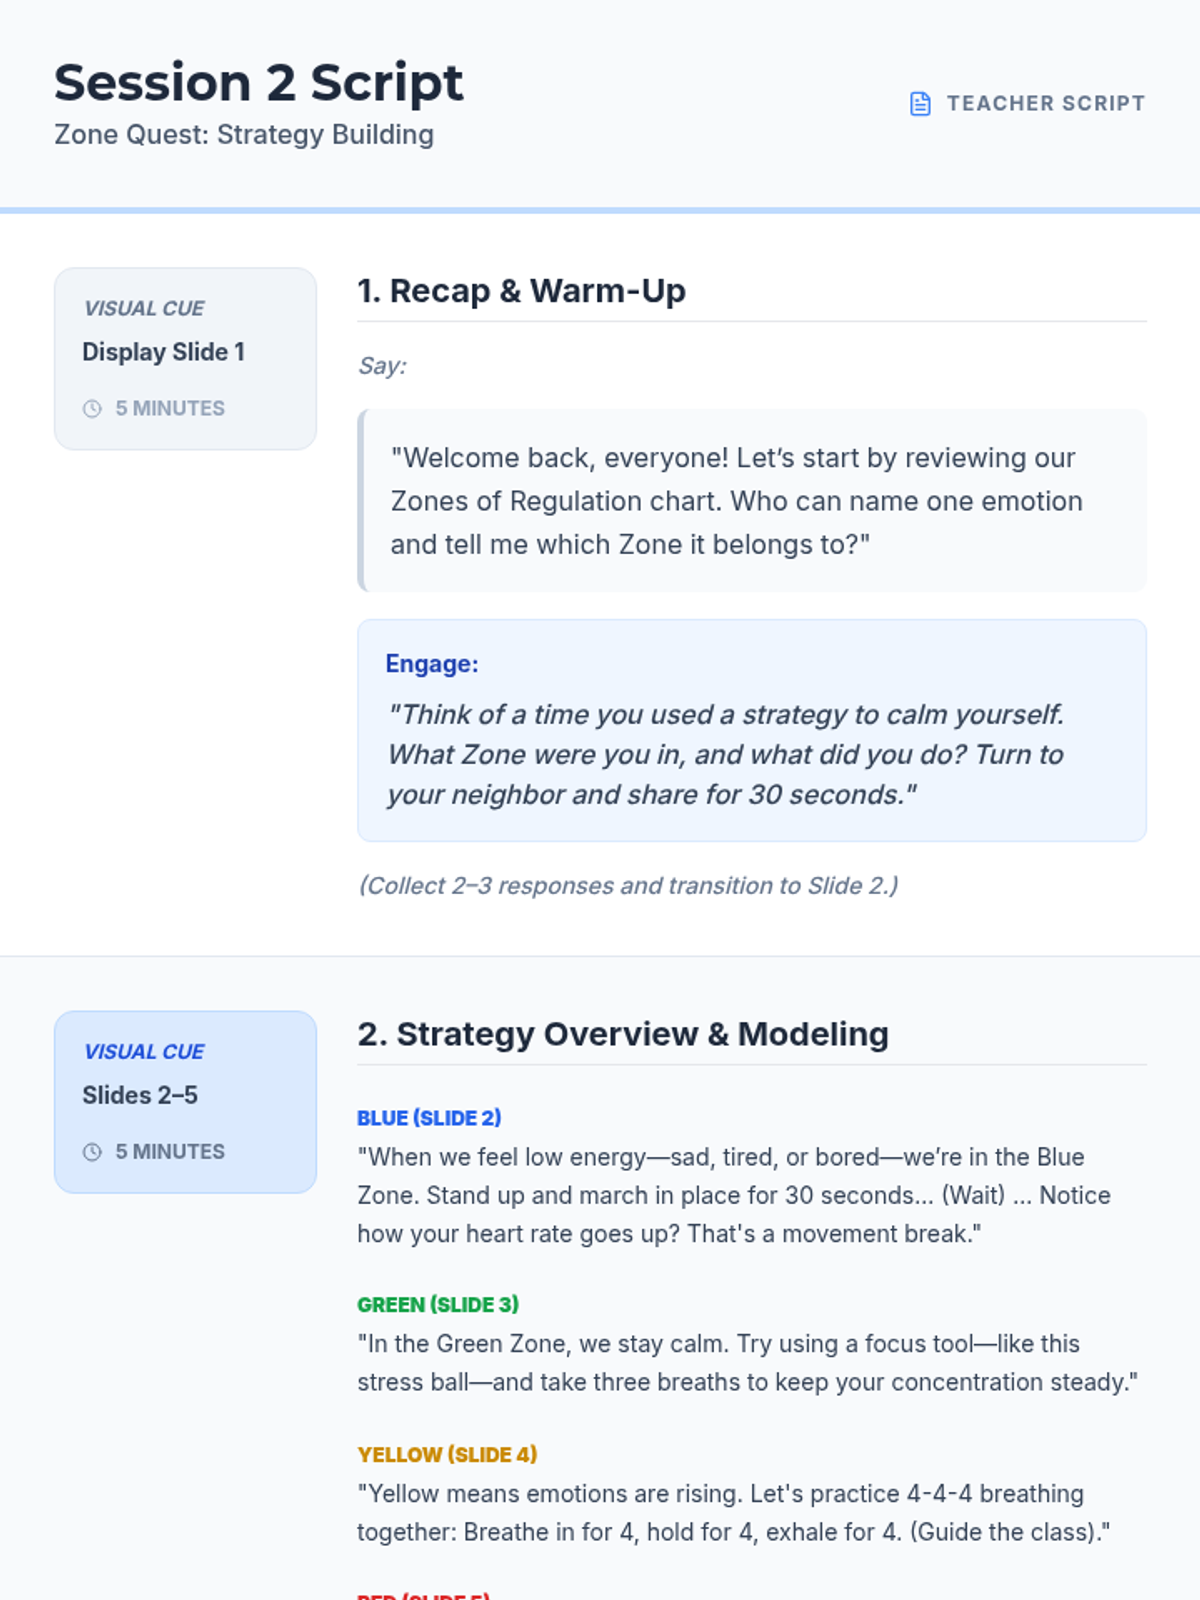Click the Blue (Slide 2) label

[x=429, y=1118]
